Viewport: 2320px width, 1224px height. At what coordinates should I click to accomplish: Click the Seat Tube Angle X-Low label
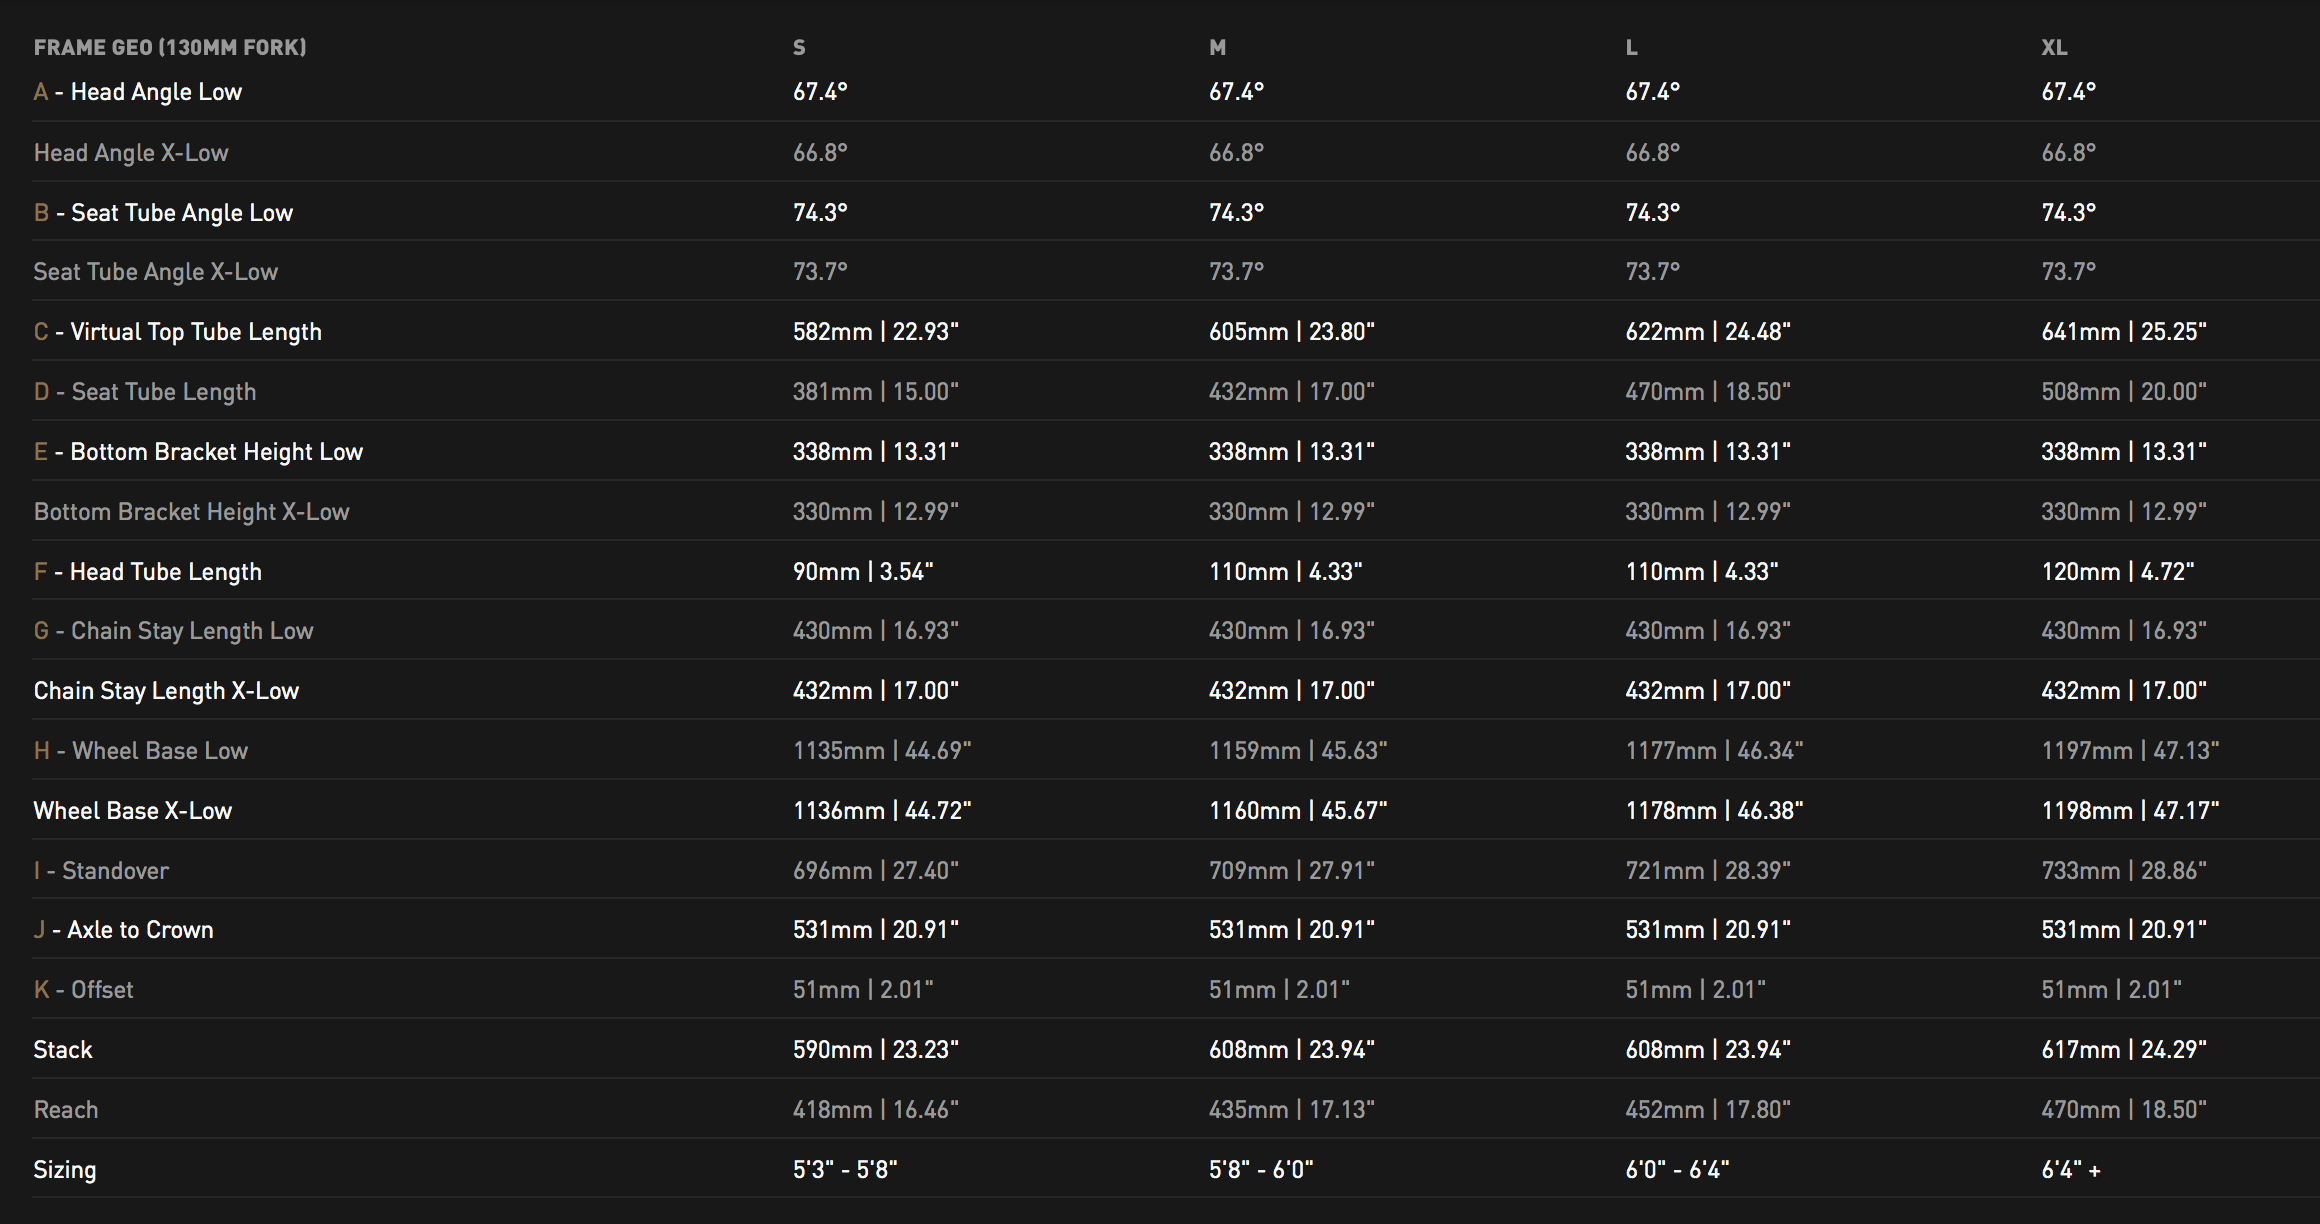coord(156,272)
